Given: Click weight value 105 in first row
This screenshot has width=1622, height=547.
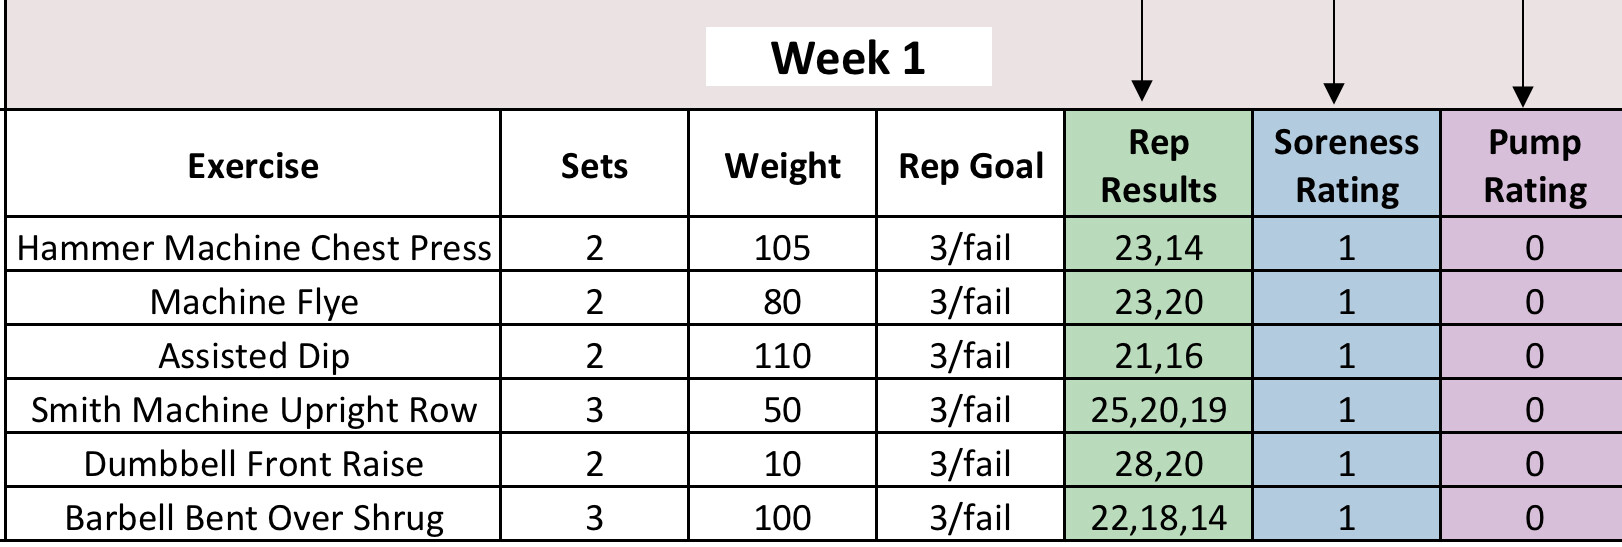Looking at the screenshot, I should pos(782,248).
